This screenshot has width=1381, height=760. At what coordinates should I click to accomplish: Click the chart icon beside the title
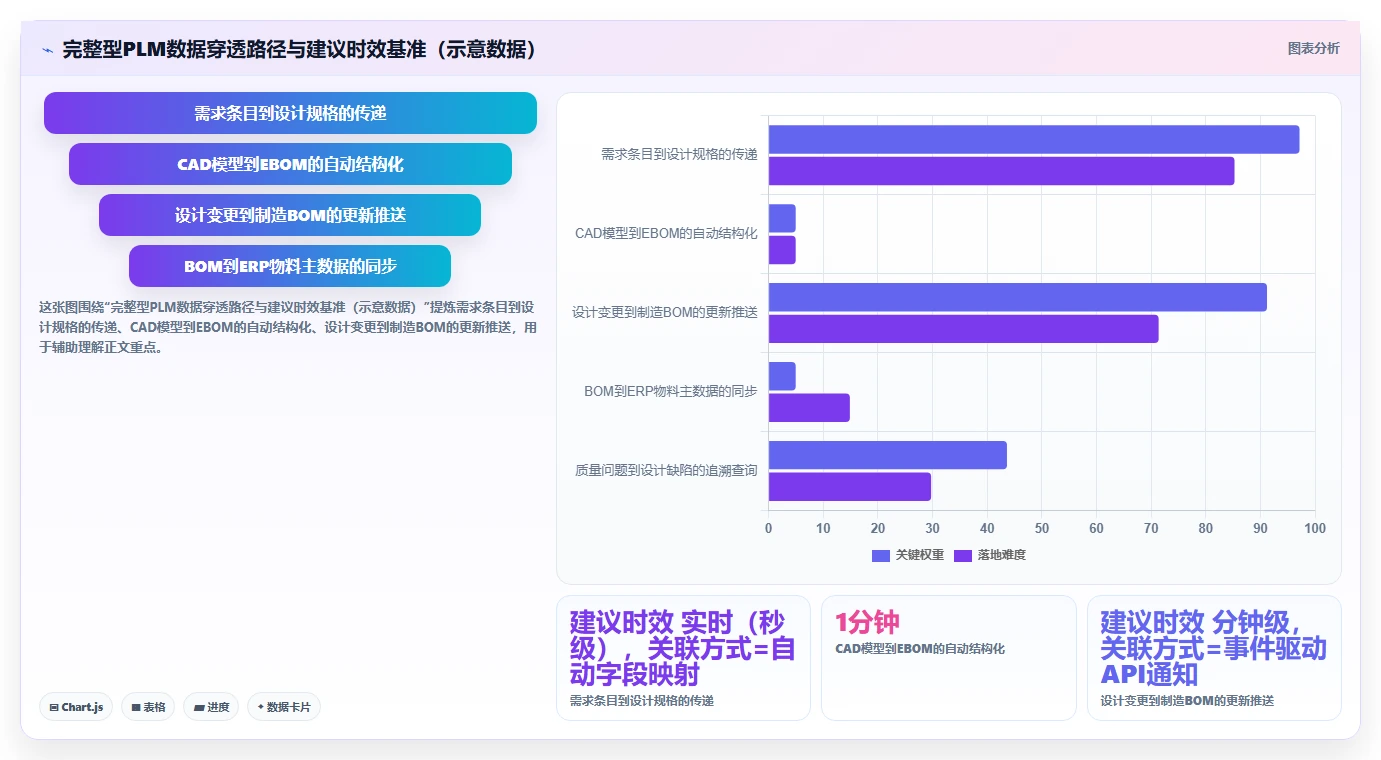[x=47, y=49]
